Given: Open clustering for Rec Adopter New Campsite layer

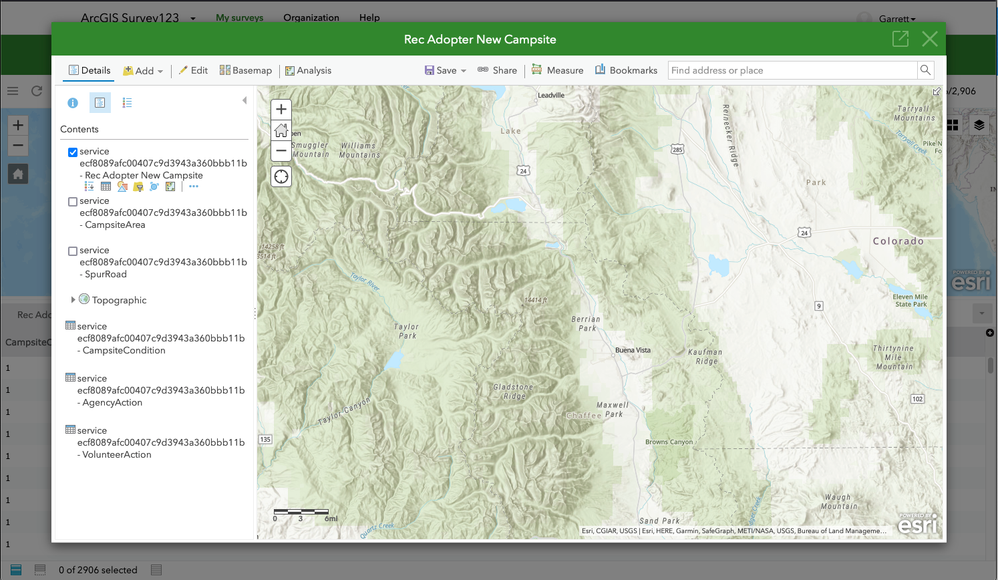Looking at the screenshot, I should click(x=154, y=187).
